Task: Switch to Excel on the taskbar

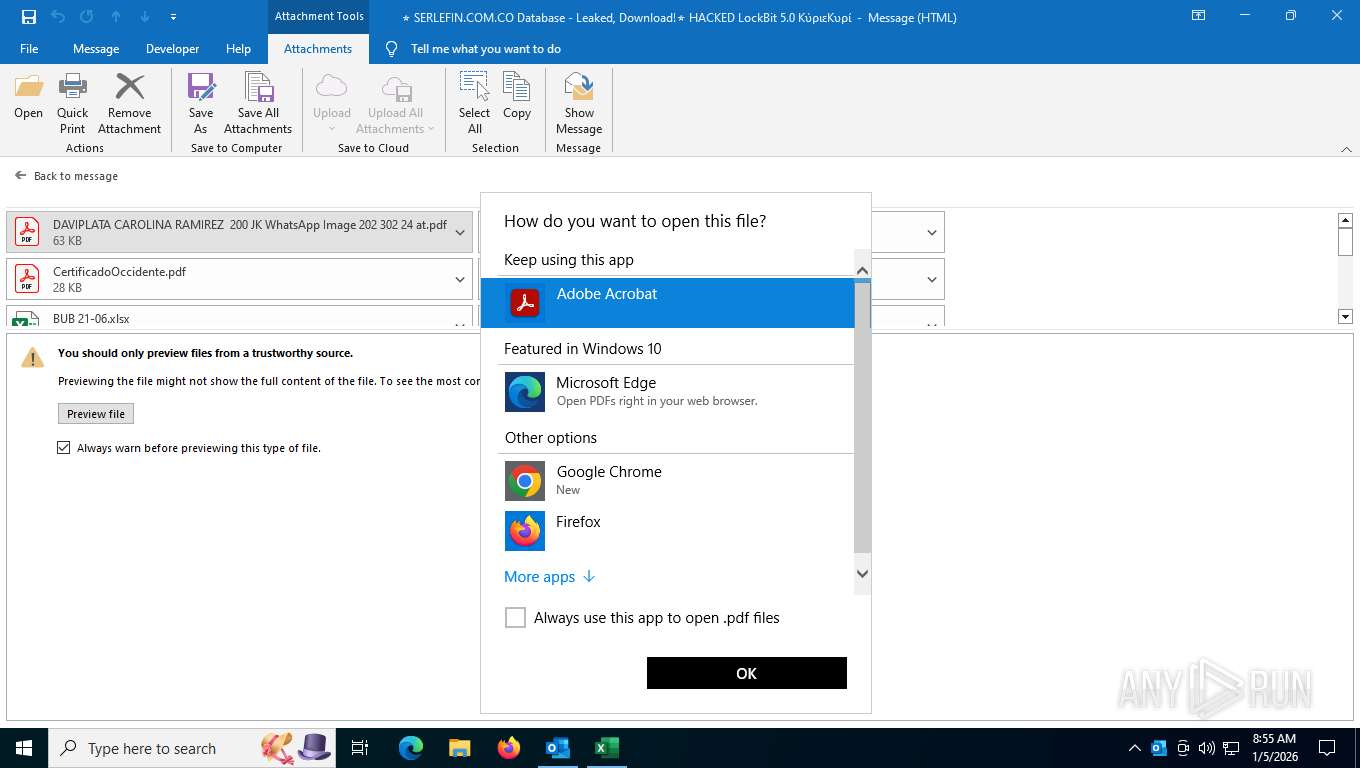Action: click(606, 748)
